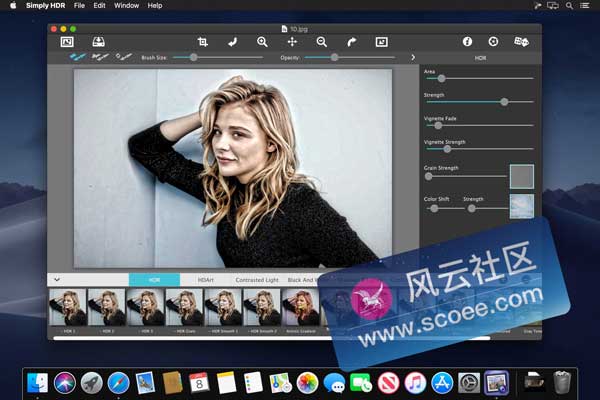Select the third eraser brush icon
Viewport: 600px width, 400px height.
124,58
